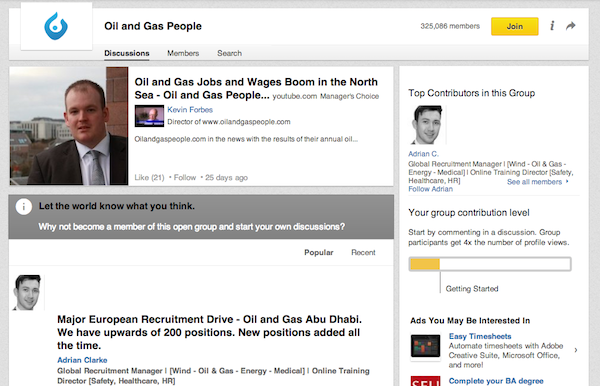Click the 325,086 members count
The height and width of the screenshot is (386, 600).
[450, 26]
